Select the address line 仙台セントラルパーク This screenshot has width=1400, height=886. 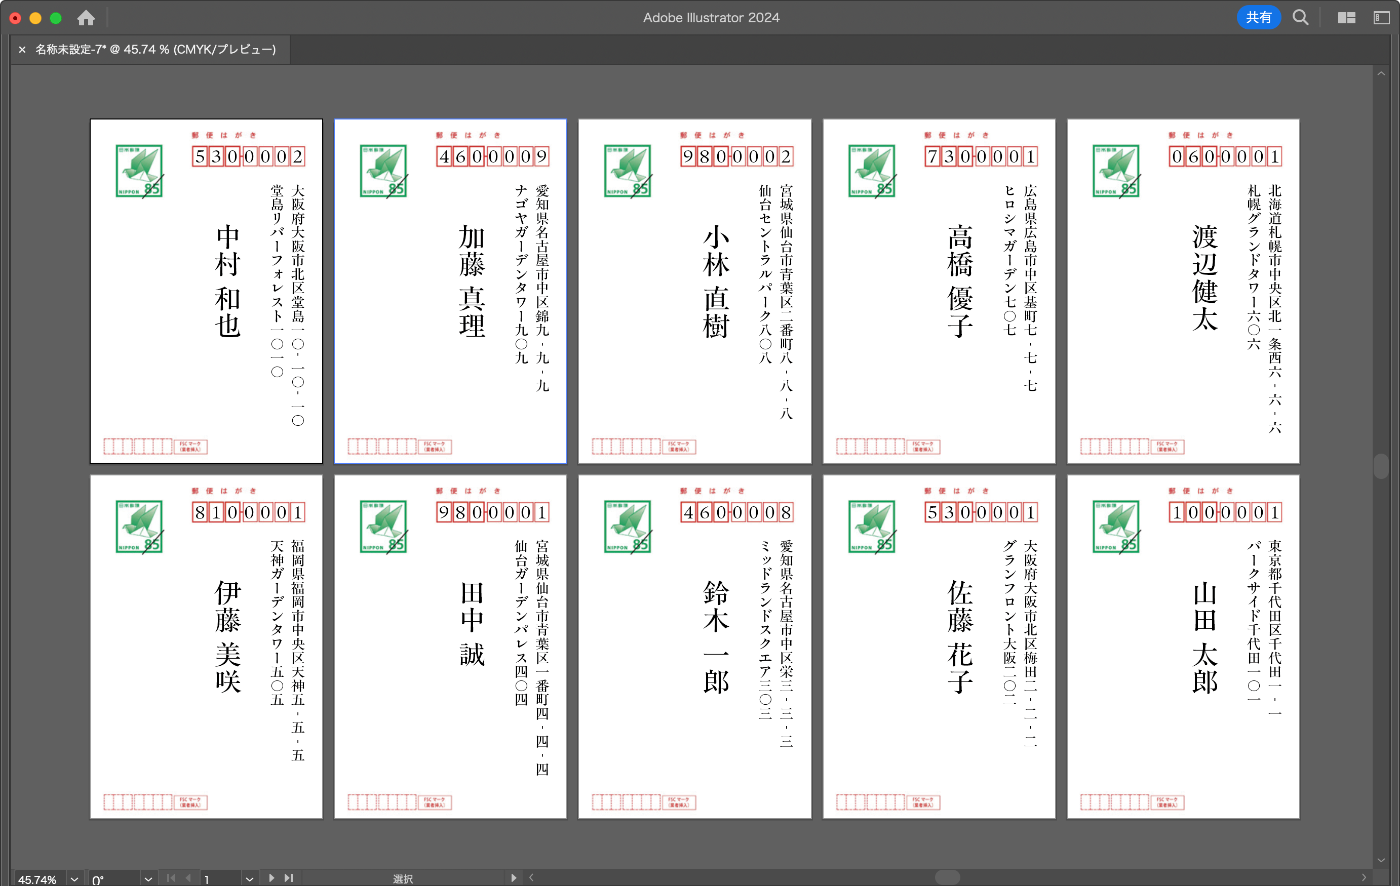[765, 253]
